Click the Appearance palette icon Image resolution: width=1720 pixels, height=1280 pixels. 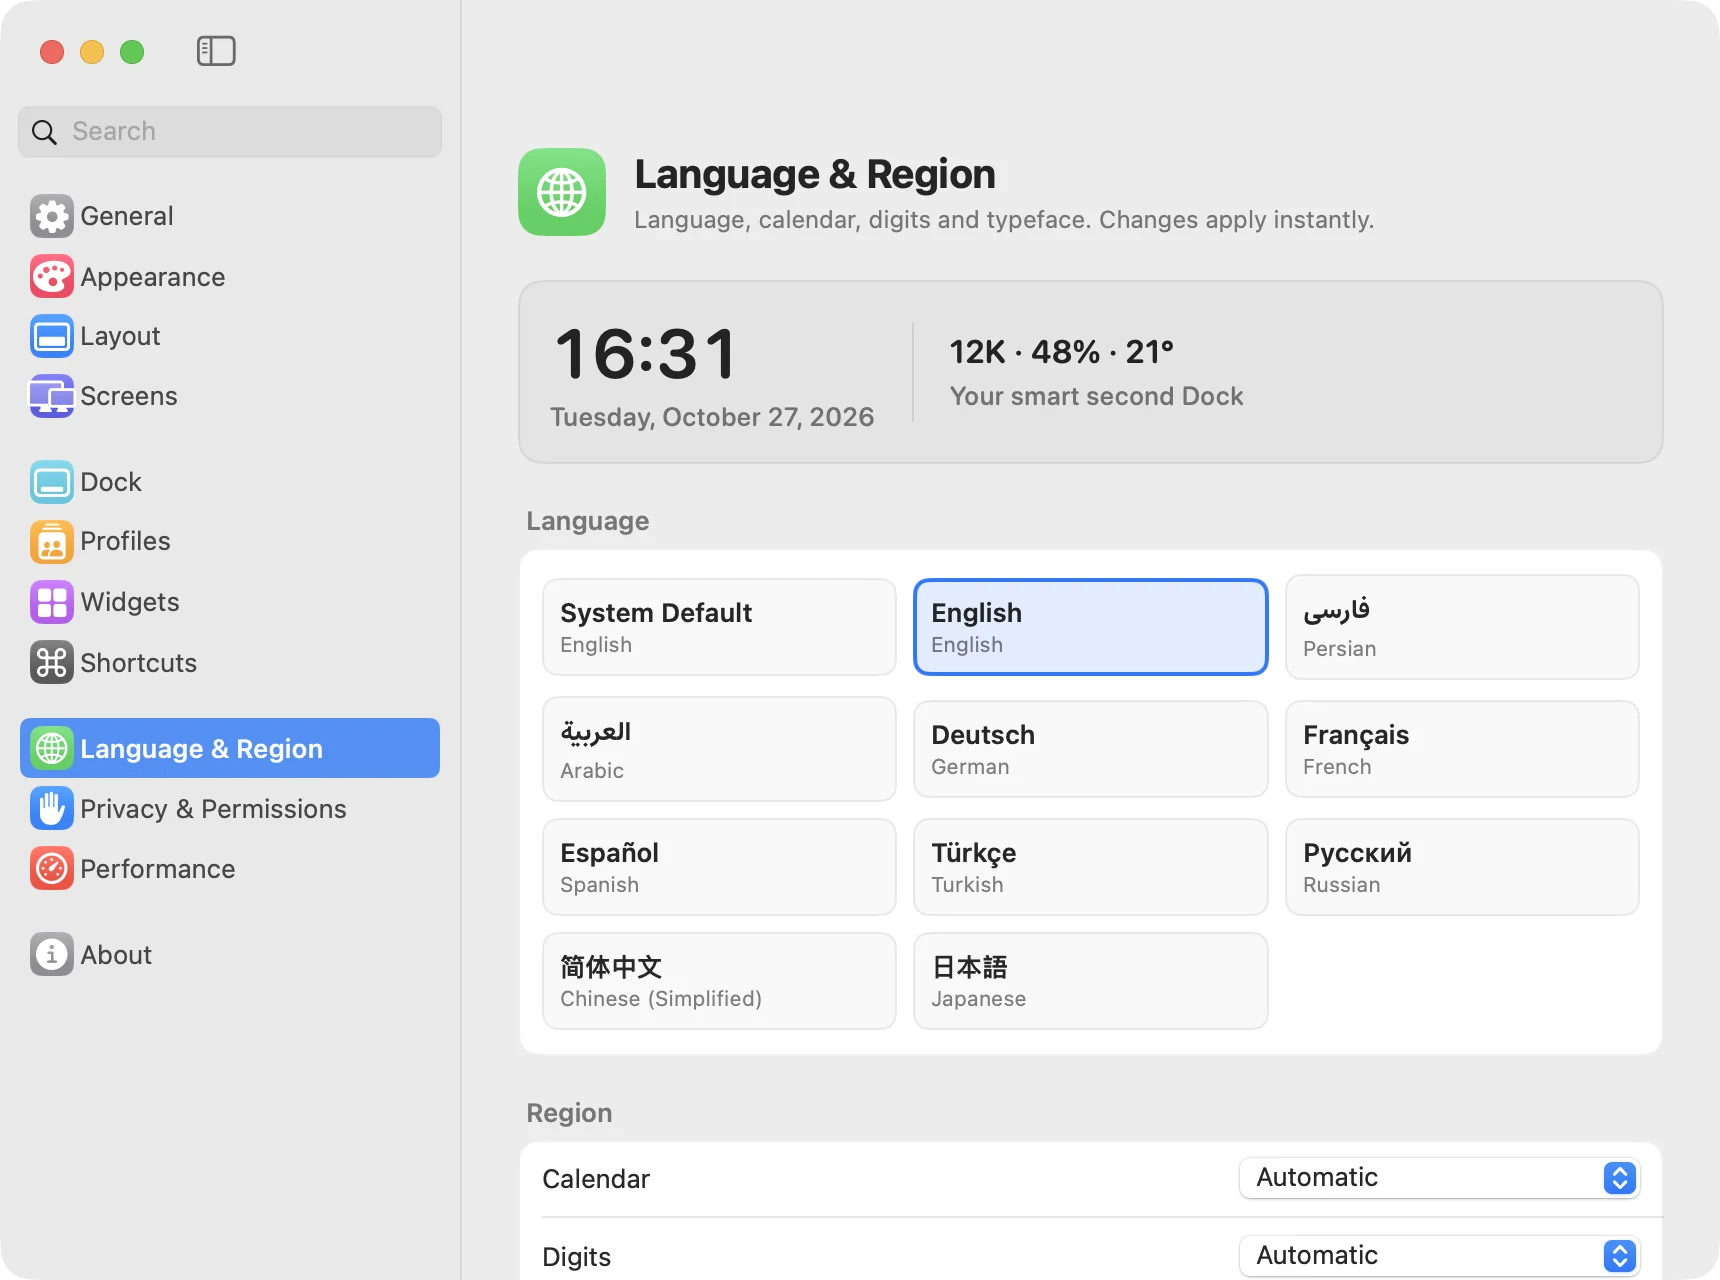pos(52,277)
